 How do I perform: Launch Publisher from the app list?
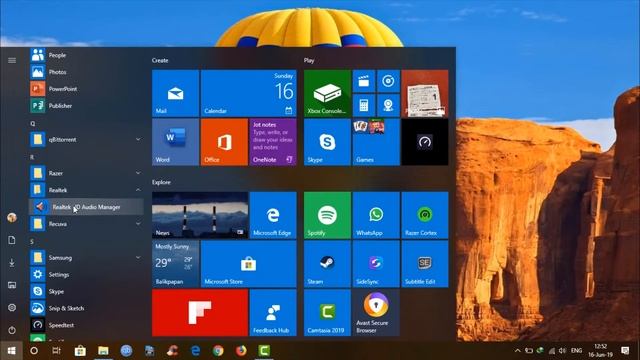[x=87, y=106]
